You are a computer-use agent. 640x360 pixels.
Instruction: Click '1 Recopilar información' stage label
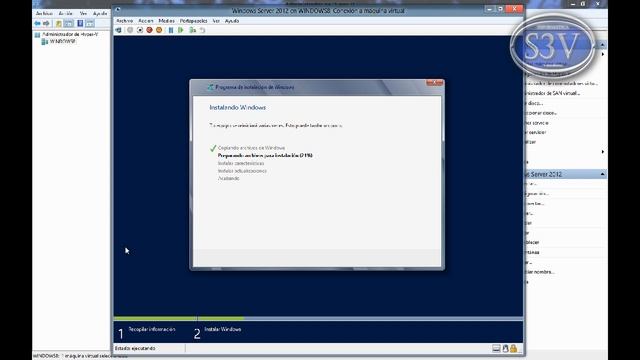point(147,332)
